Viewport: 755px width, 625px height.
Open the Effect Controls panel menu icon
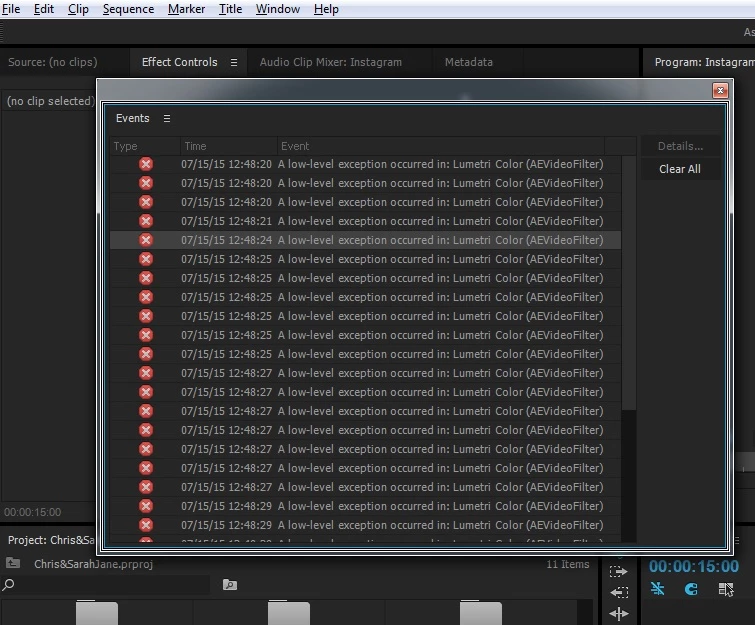pyautogui.click(x=234, y=63)
